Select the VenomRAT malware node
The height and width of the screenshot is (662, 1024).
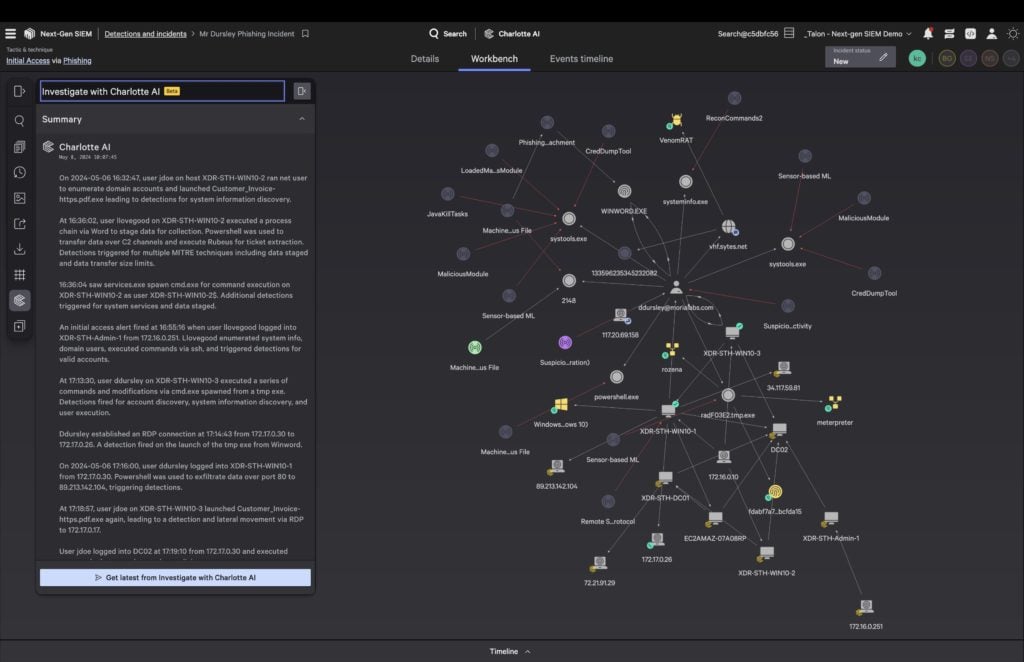pos(676,121)
